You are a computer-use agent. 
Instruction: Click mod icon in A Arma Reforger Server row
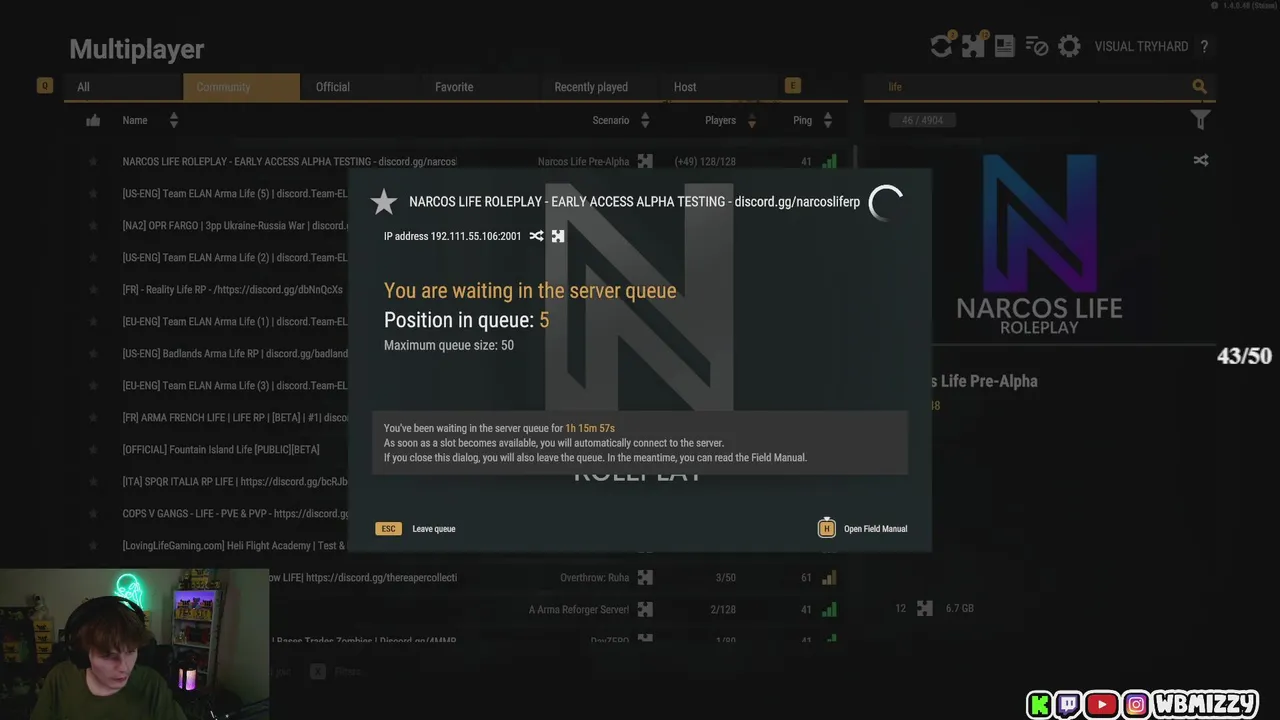coord(645,609)
